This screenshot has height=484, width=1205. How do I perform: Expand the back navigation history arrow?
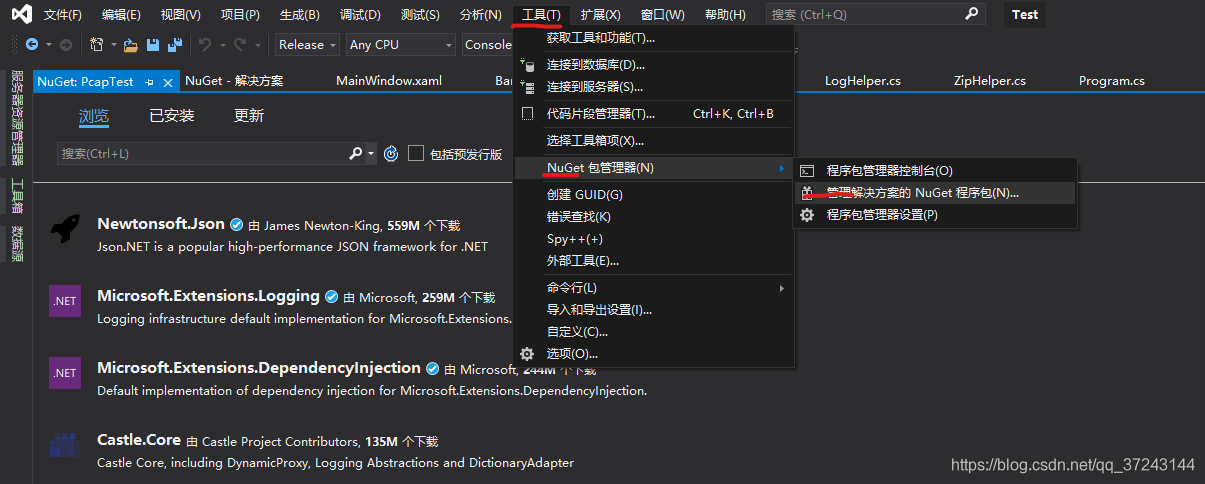pyautogui.click(x=48, y=45)
